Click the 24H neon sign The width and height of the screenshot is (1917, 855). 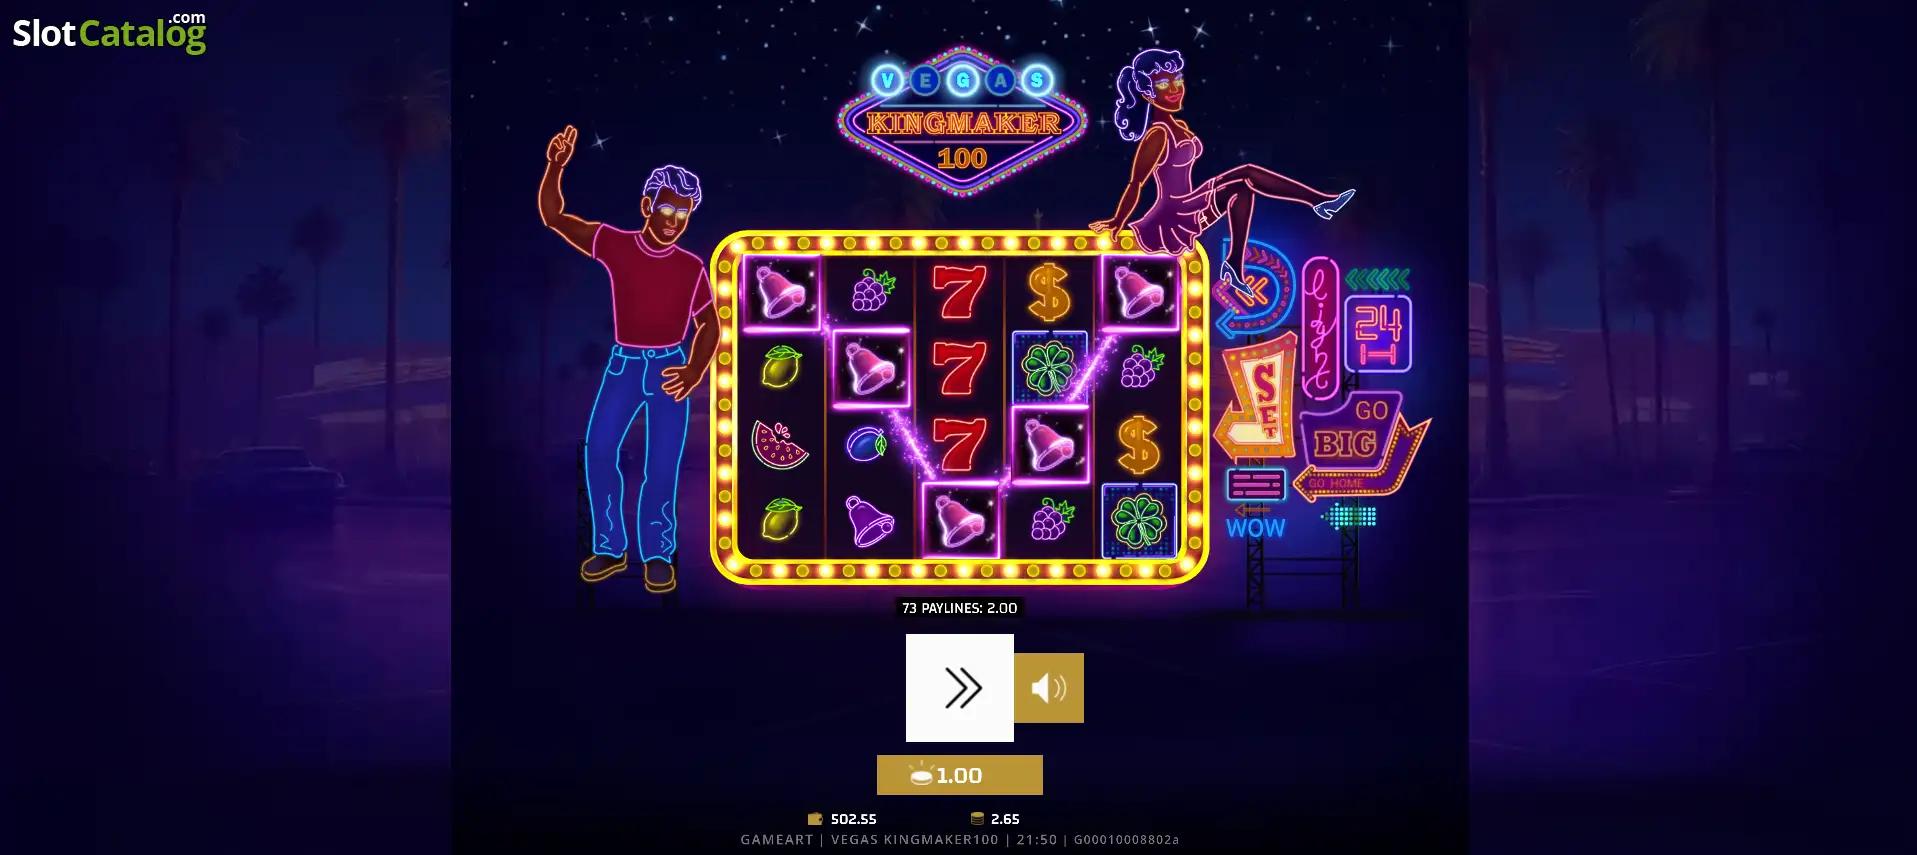click(1377, 334)
